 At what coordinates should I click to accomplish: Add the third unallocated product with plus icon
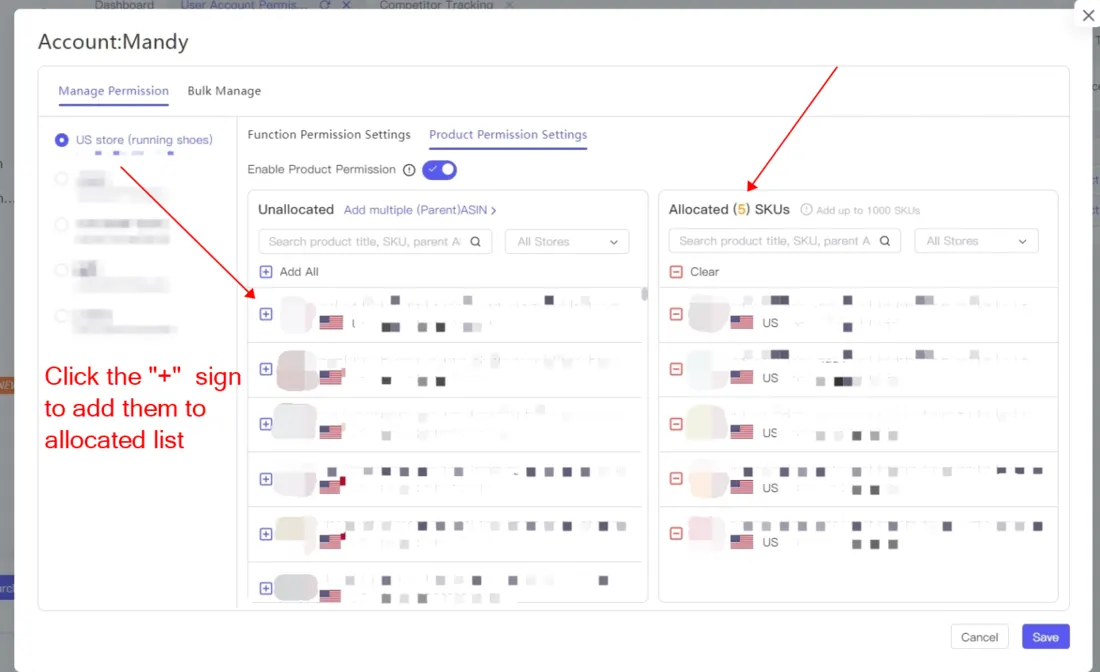pyautogui.click(x=266, y=424)
